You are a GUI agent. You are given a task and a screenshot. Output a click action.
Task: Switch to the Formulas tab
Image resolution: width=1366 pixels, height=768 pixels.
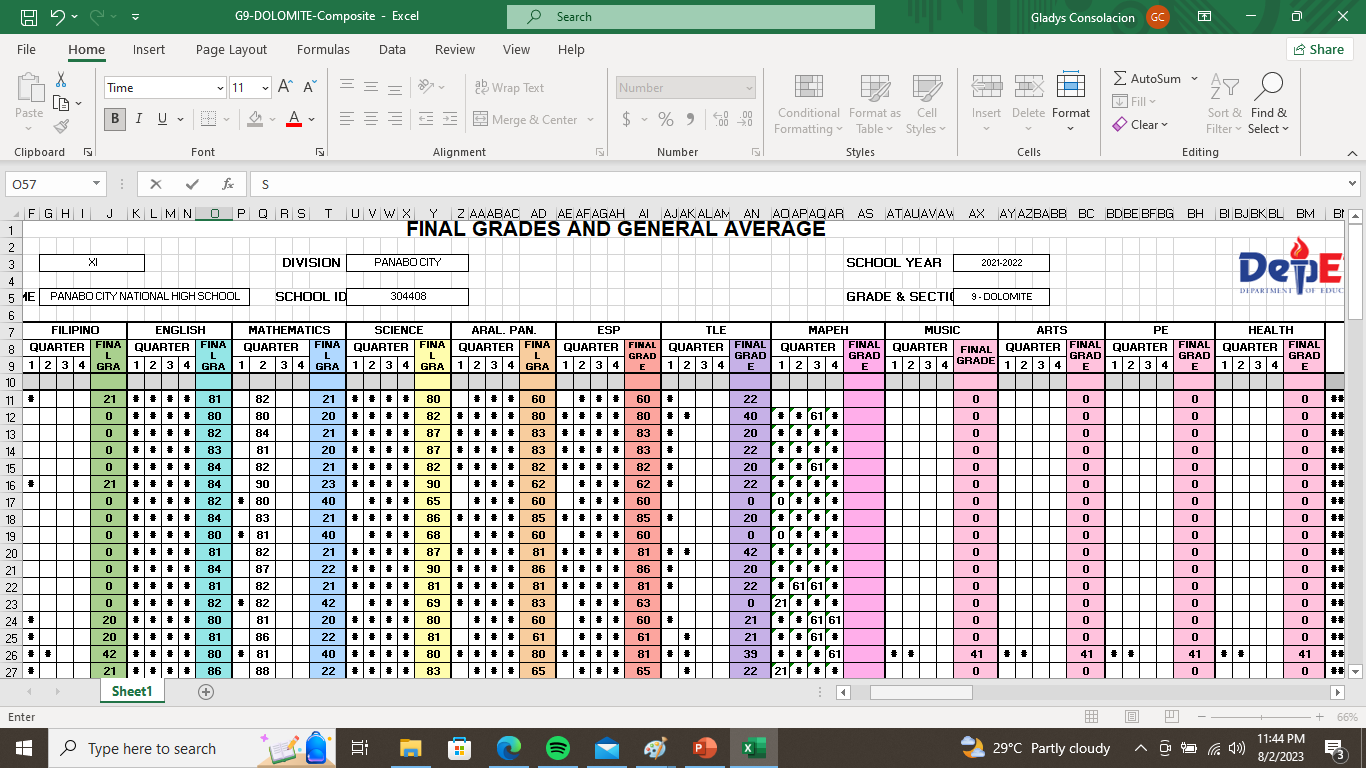point(323,49)
